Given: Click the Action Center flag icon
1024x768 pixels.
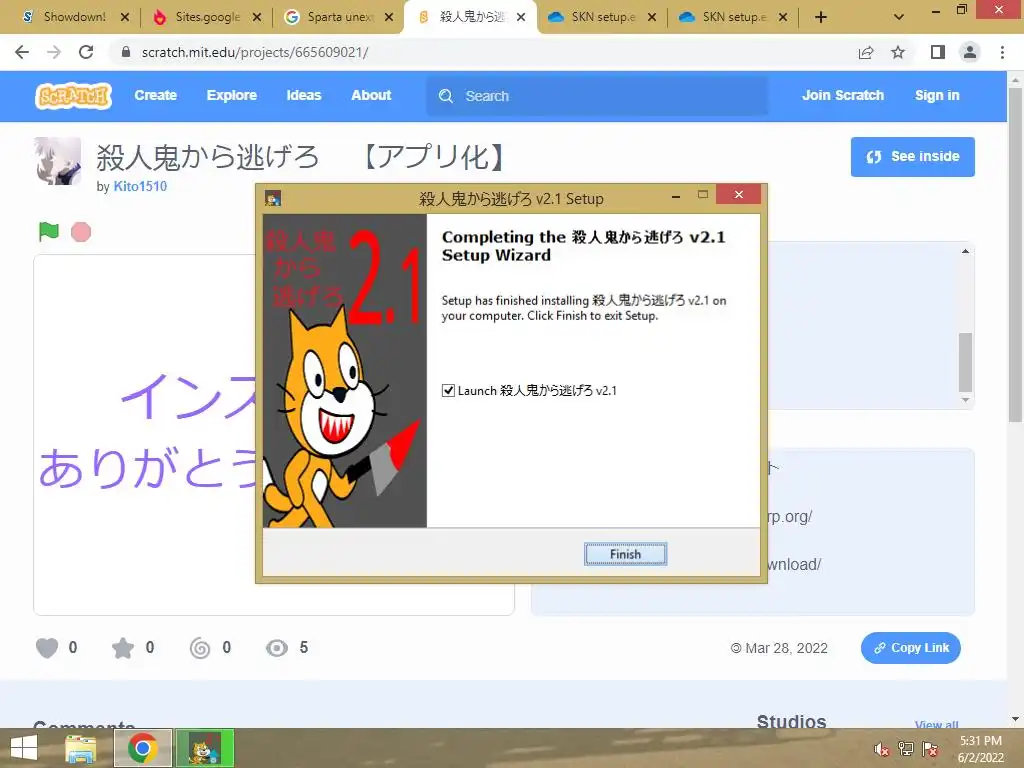Looking at the screenshot, I should [930, 749].
